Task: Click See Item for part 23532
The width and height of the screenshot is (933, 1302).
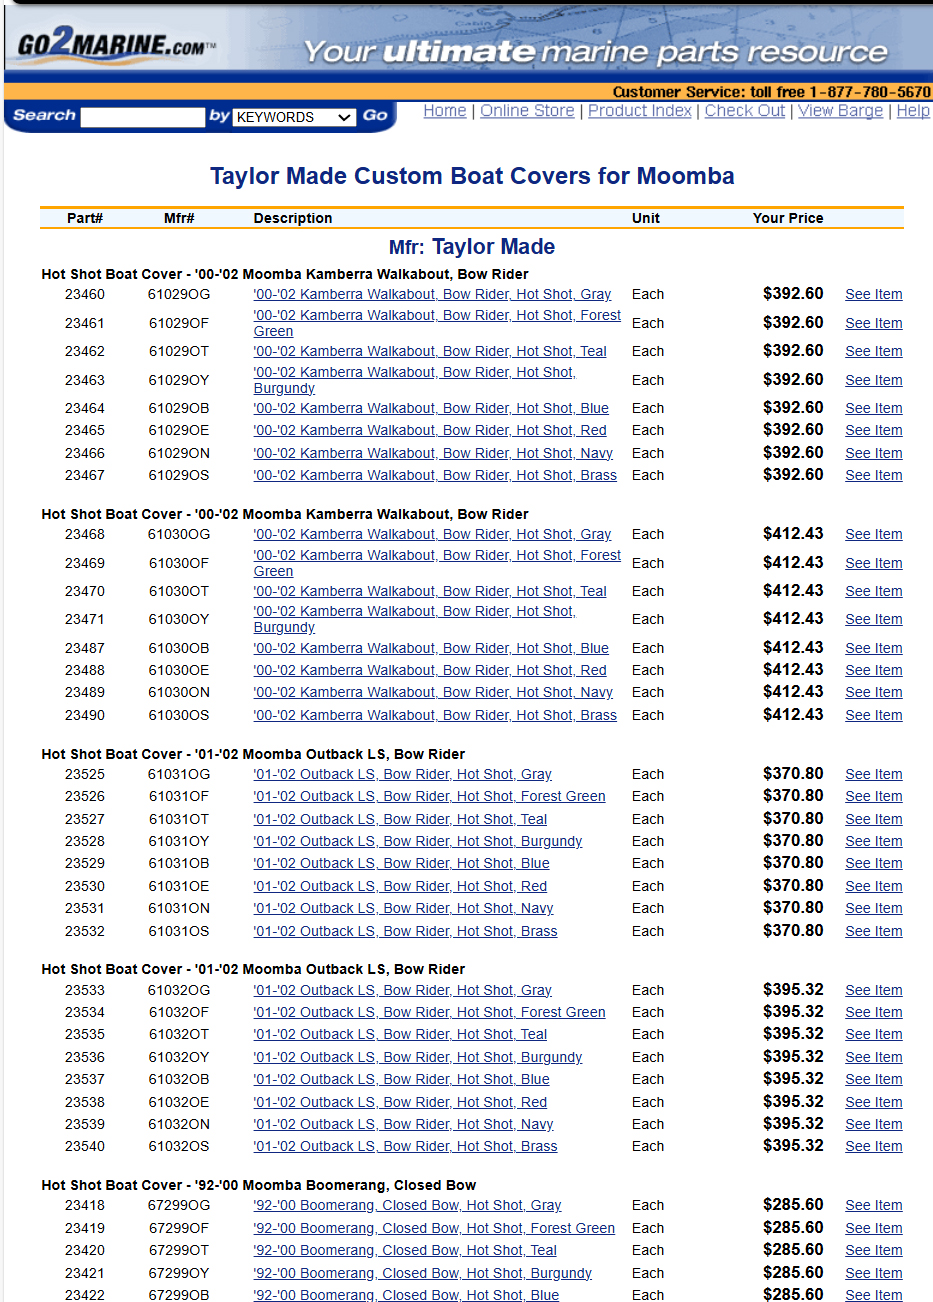Action: coord(873,931)
